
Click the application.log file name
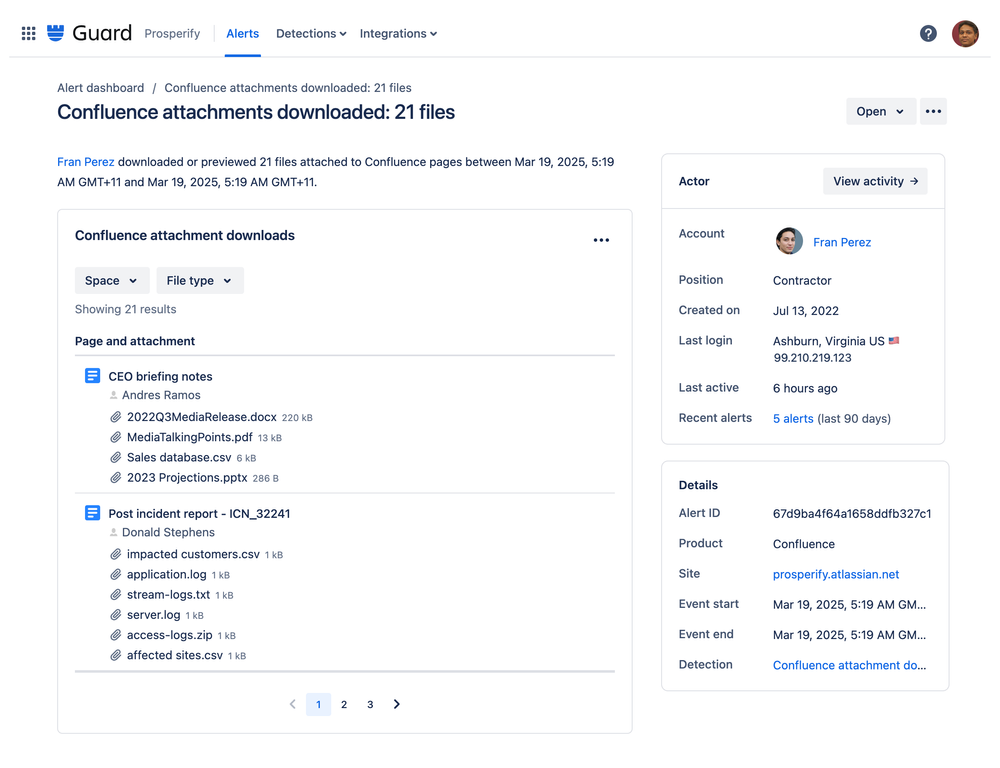click(166, 575)
